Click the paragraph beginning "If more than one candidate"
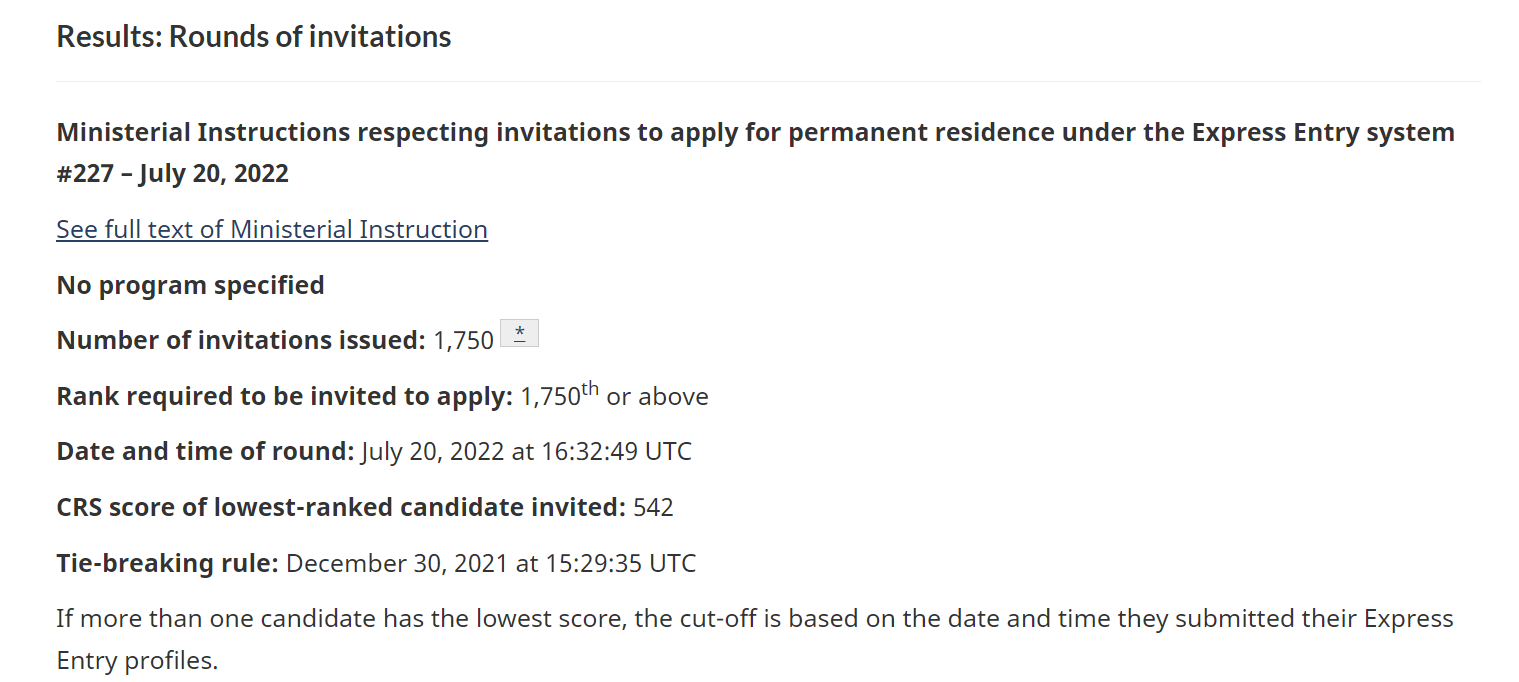This screenshot has height=682, width=1519. [754, 618]
